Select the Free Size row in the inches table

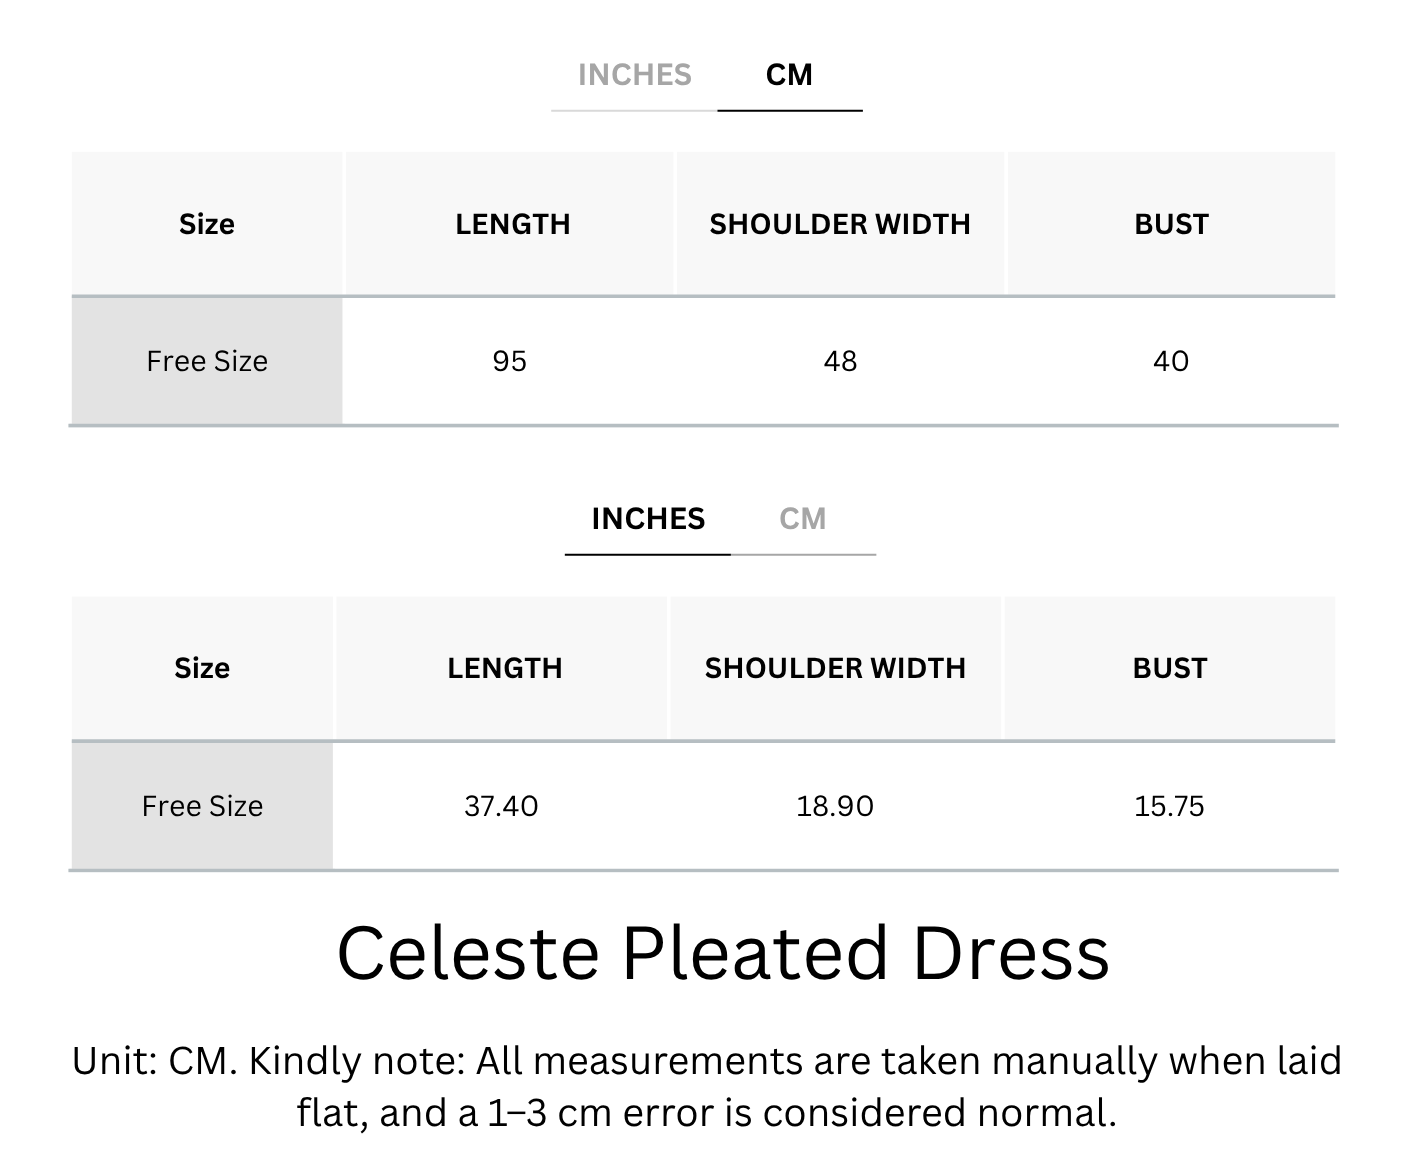click(x=703, y=806)
